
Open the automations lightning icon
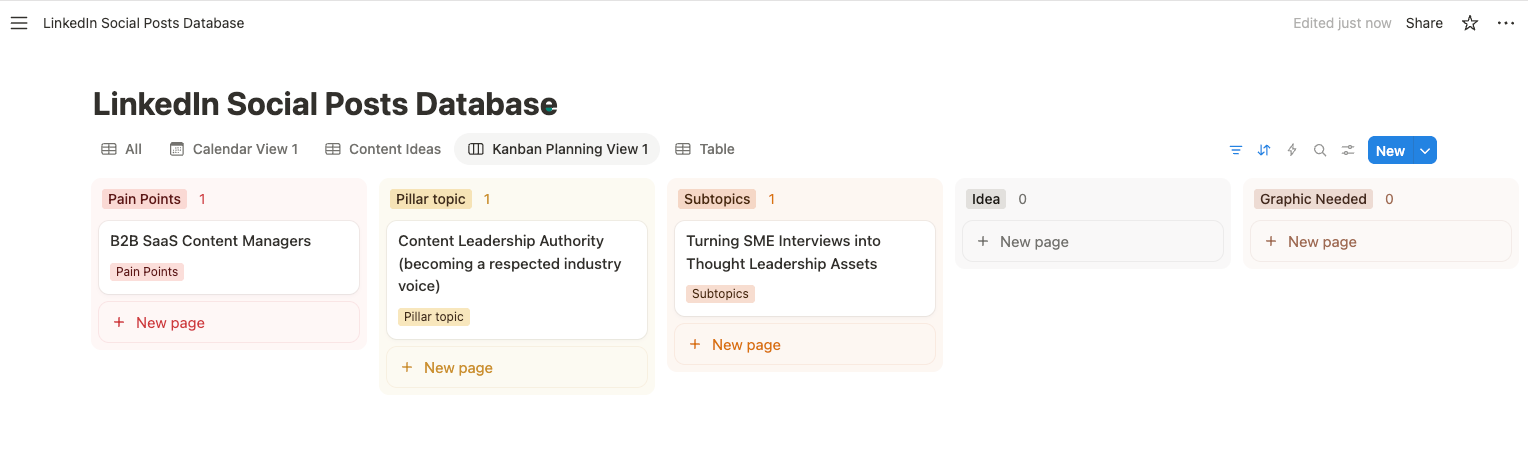[1292, 150]
